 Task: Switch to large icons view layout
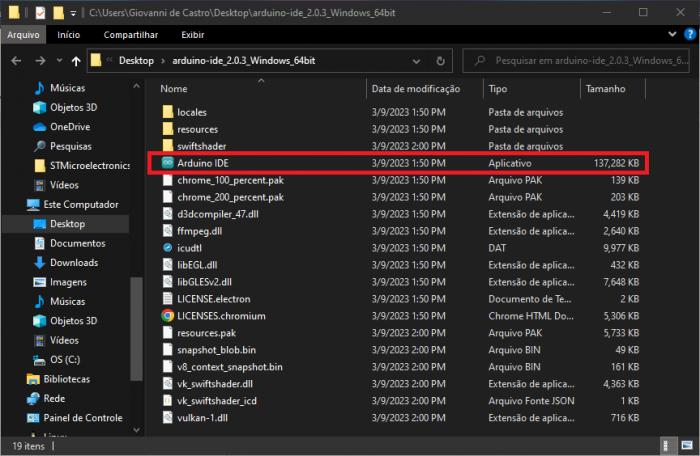click(x=687, y=445)
